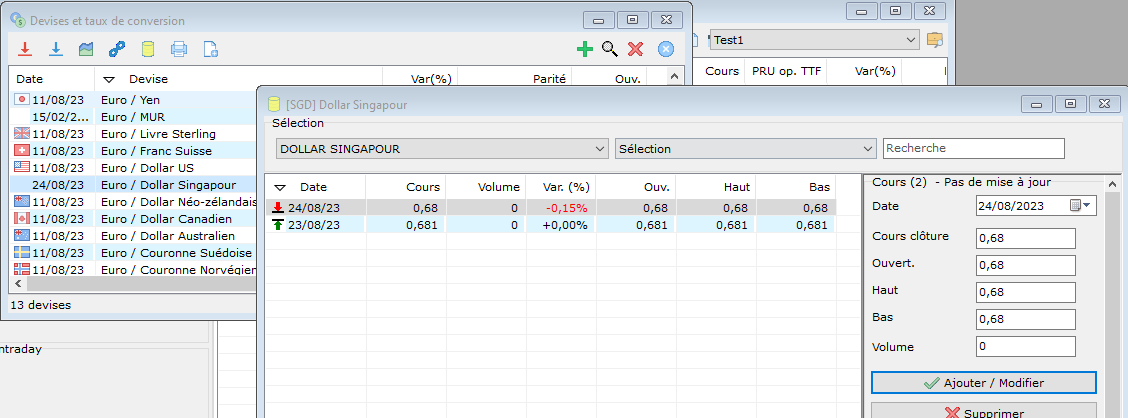Click the Volume column header in SGD table
This screenshot has width=1128, height=418.
click(499, 187)
